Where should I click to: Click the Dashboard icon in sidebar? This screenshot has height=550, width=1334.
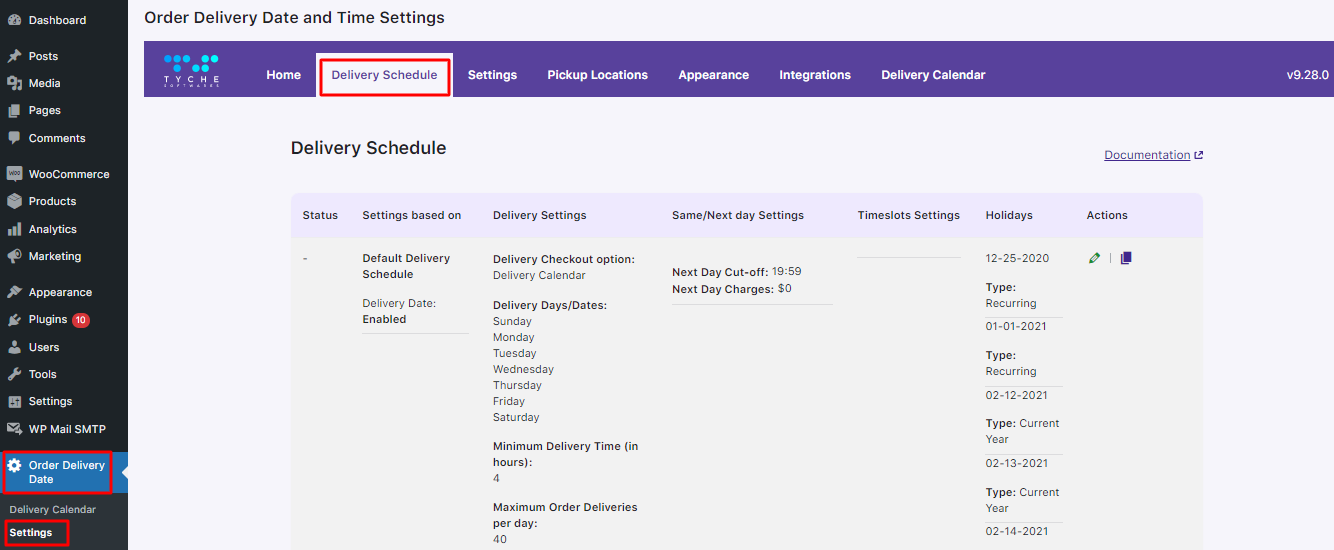pyautogui.click(x=14, y=20)
